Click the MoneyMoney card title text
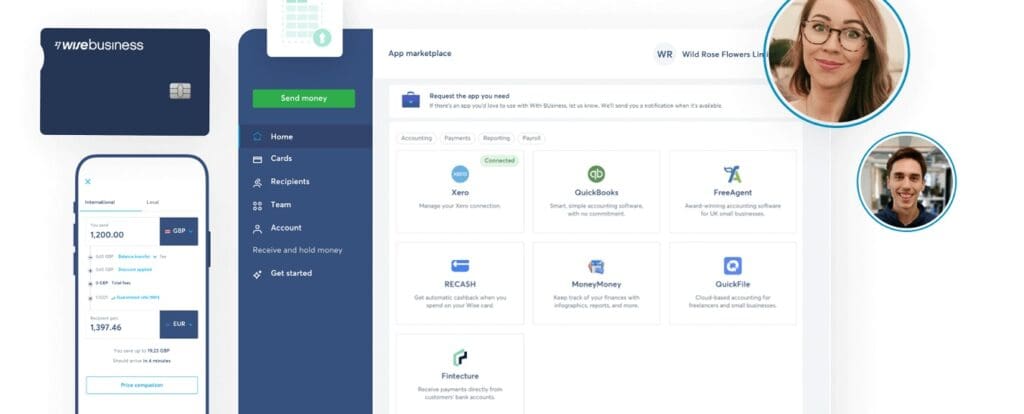 [x=596, y=285]
